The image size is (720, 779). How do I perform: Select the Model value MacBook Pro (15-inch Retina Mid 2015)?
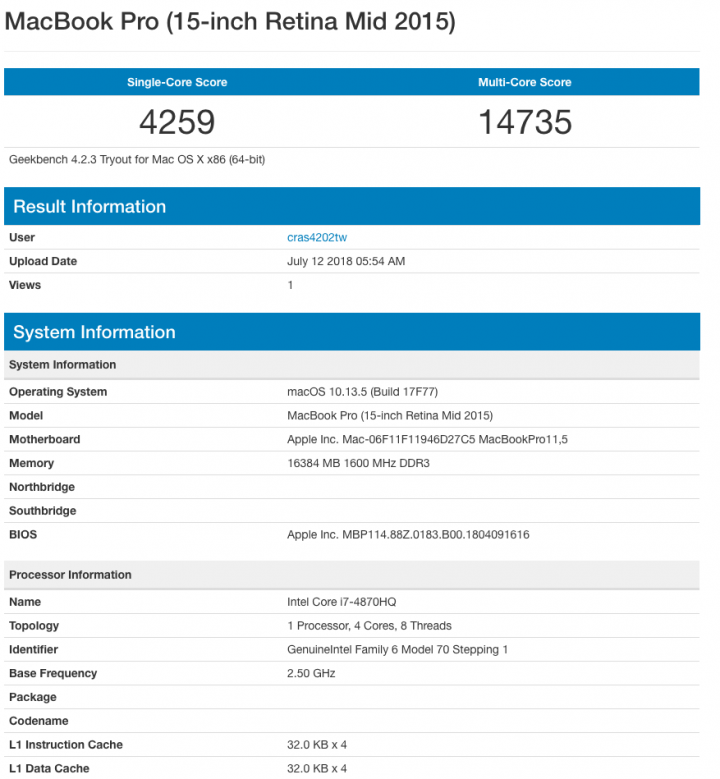point(390,416)
